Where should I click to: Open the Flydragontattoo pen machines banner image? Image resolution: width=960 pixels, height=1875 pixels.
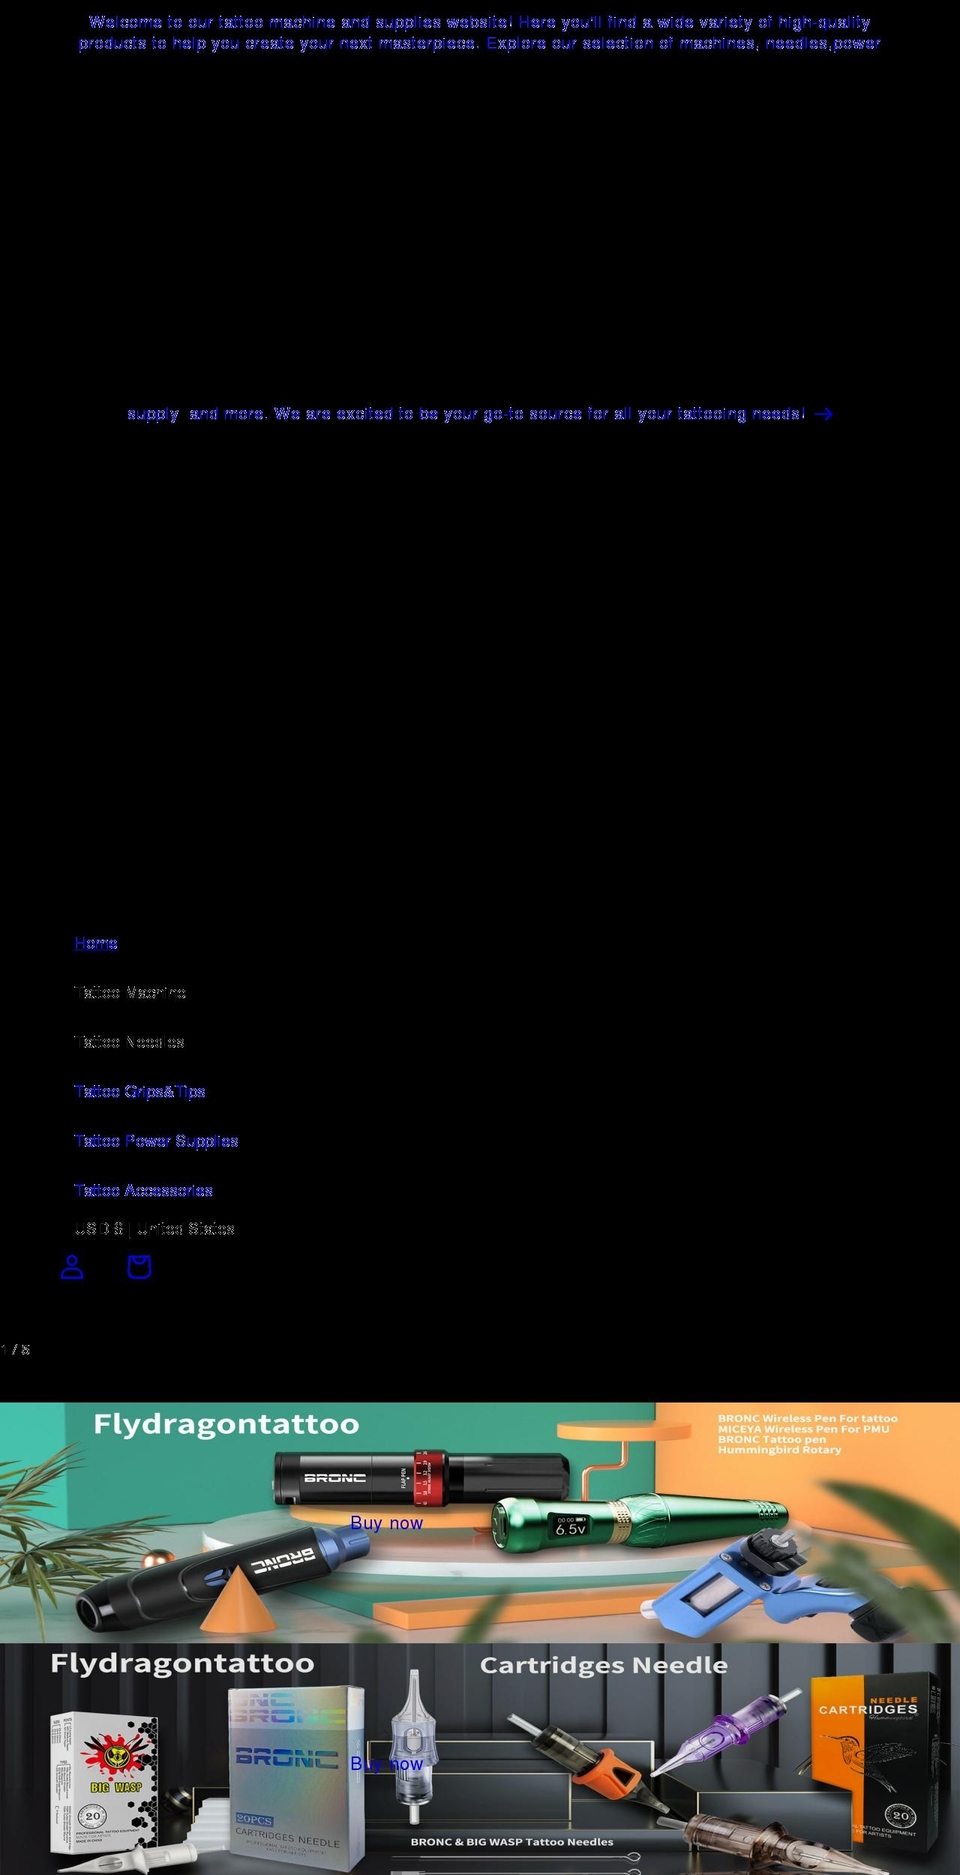480,1523
